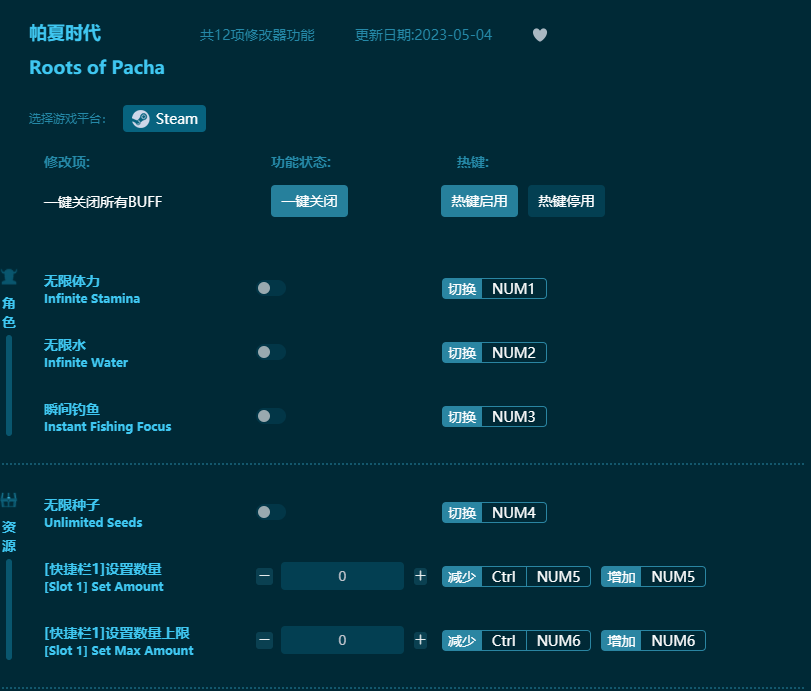Click the NUM4 hotkey for Unlimited Seeds
Screen dimensions: 811x691
click(494, 513)
